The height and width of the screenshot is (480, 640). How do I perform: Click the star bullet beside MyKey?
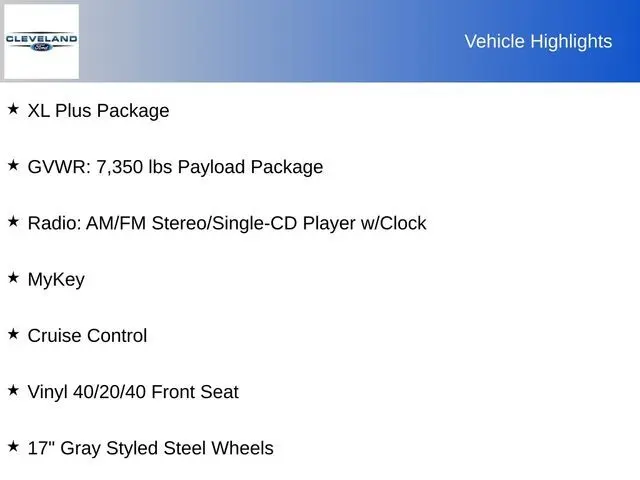[x=13, y=278]
